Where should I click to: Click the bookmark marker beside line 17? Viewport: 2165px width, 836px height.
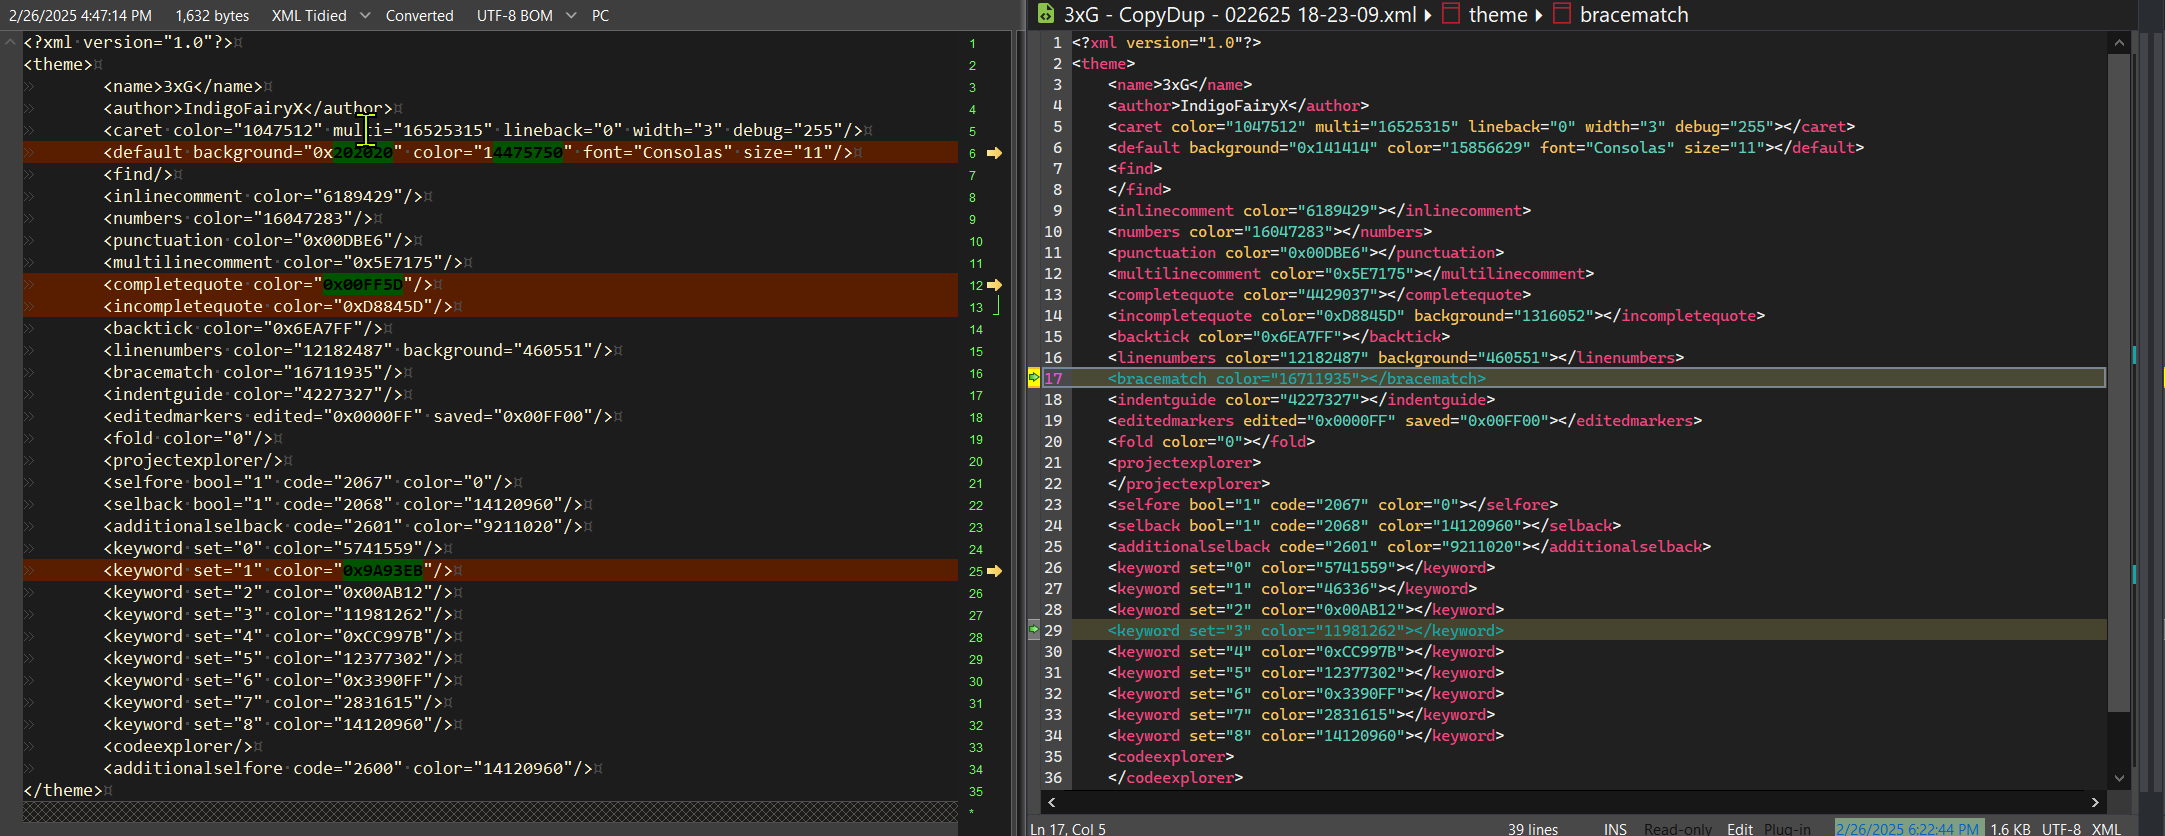1034,378
